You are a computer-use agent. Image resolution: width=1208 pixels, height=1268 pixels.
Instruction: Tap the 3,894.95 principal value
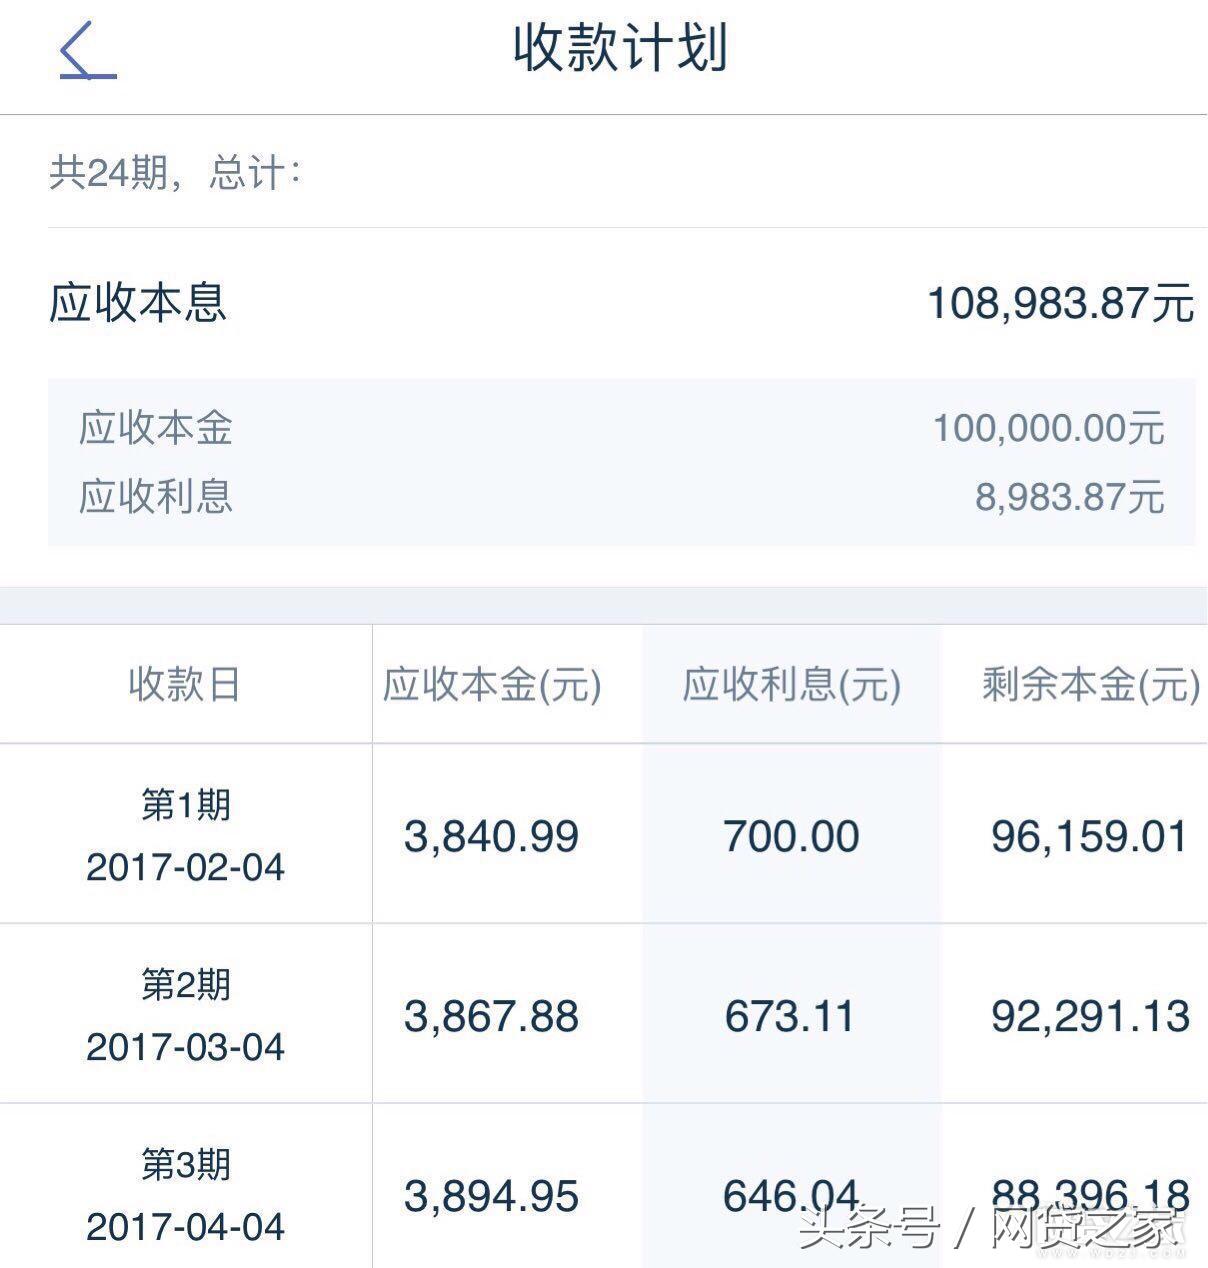point(490,1194)
